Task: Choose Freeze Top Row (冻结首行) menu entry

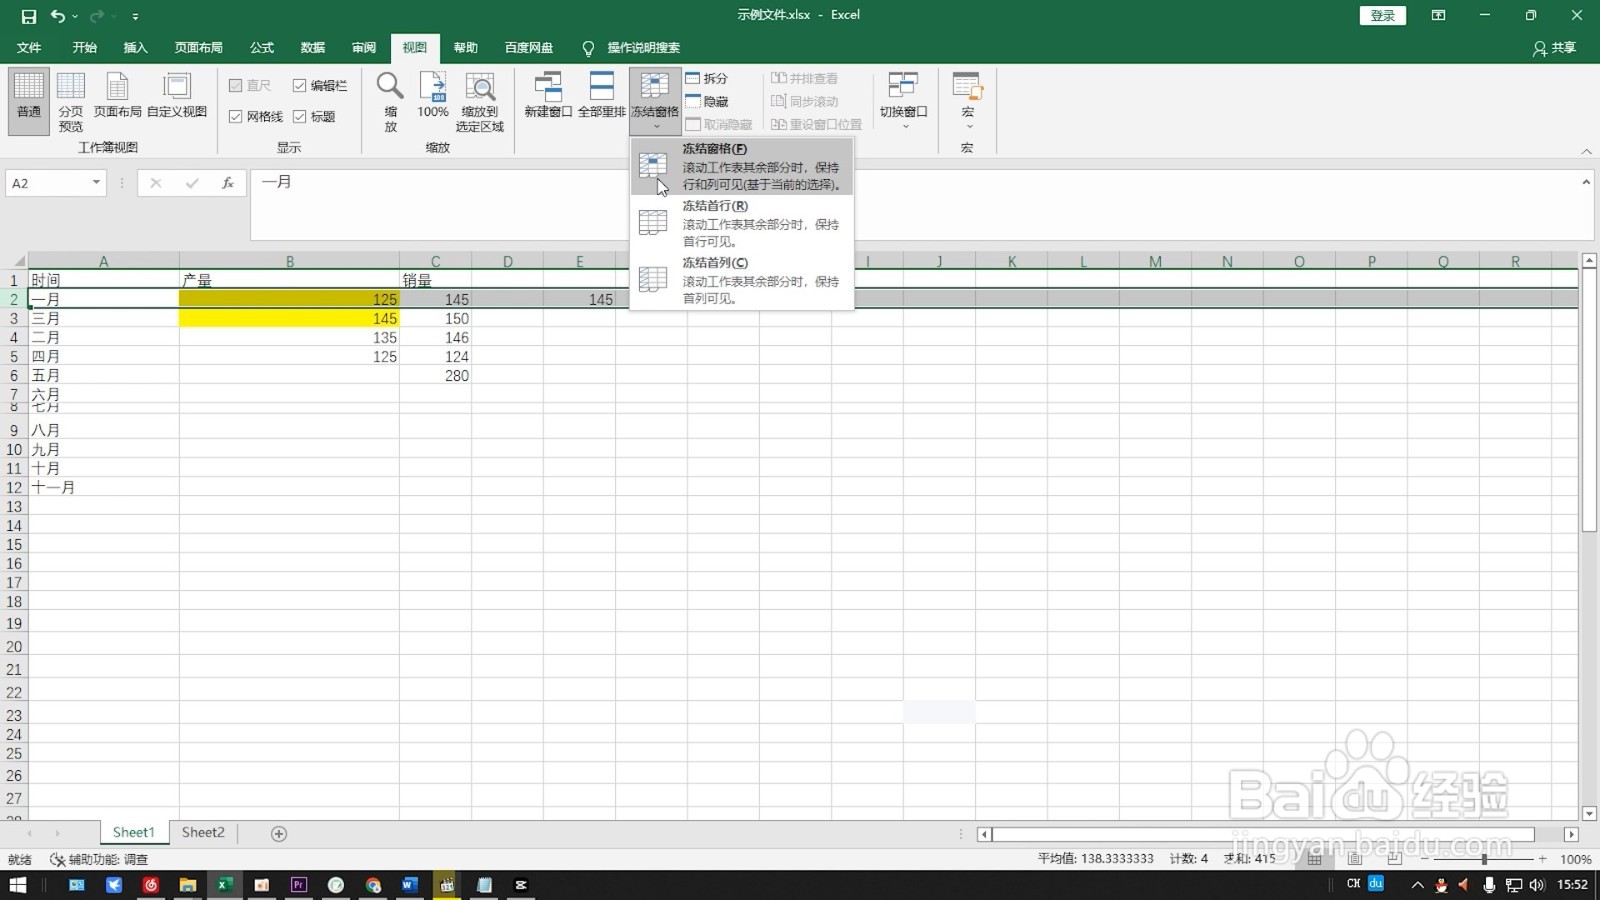Action: [742, 223]
